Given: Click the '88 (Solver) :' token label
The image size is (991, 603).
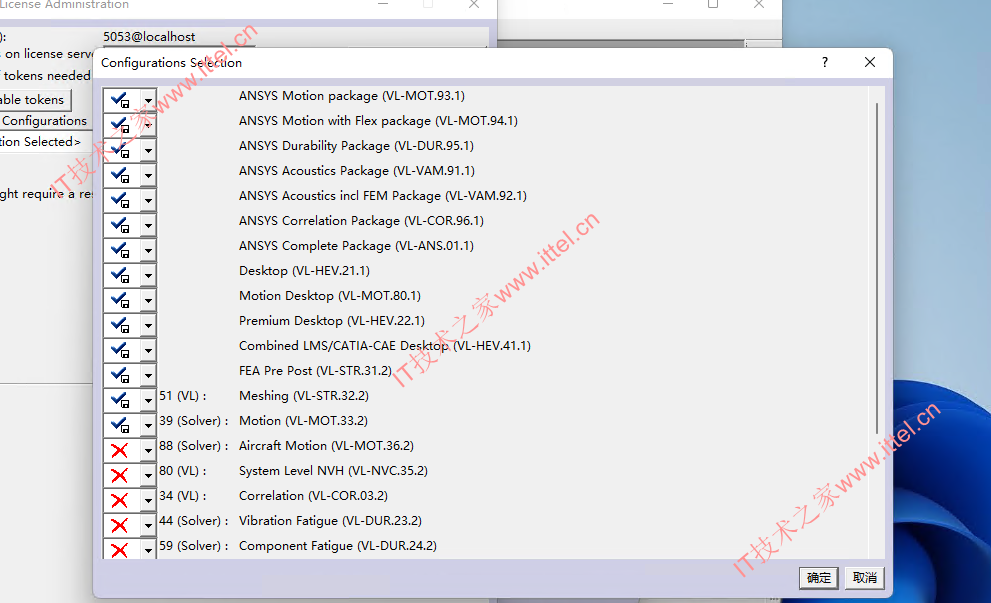Looking at the screenshot, I should click(194, 446).
